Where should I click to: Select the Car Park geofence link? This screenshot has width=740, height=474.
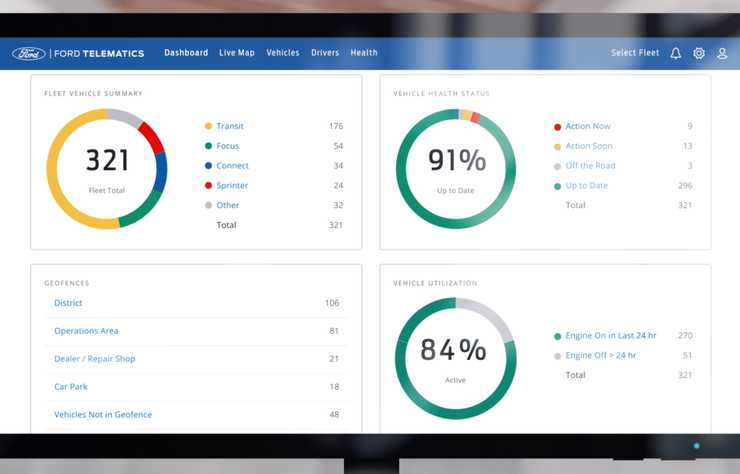71,387
